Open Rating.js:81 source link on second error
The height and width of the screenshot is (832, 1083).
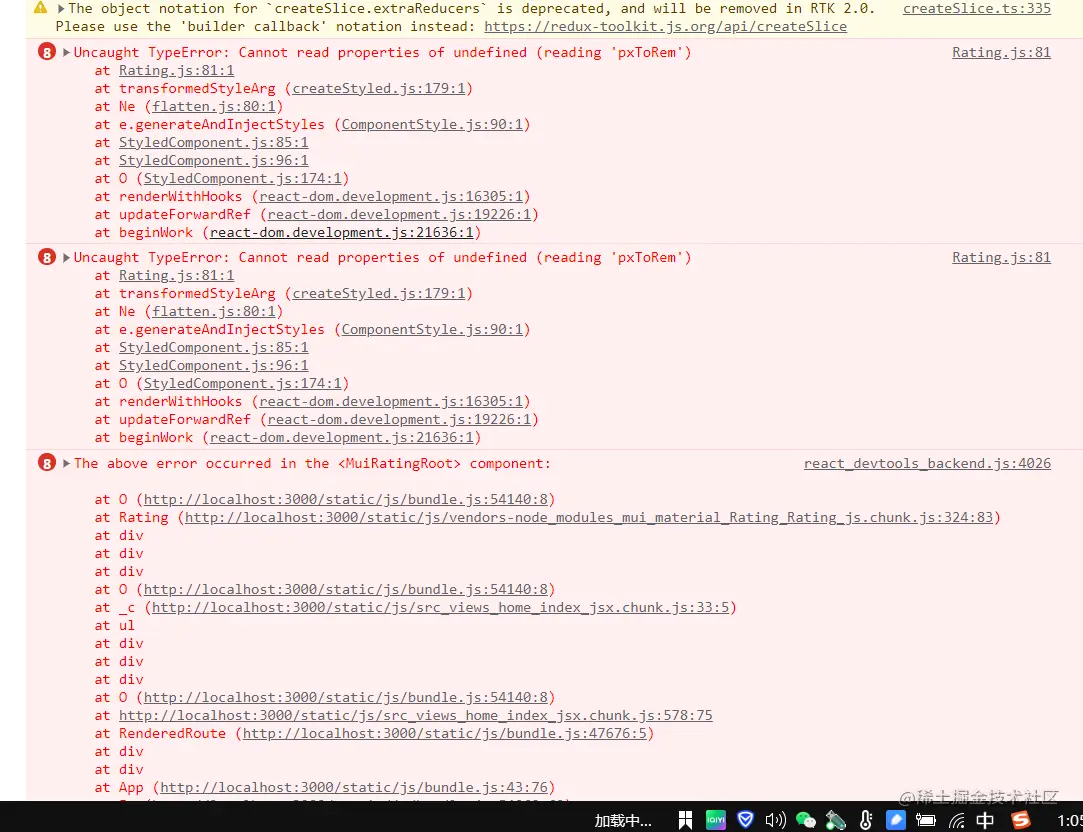coord(1001,257)
